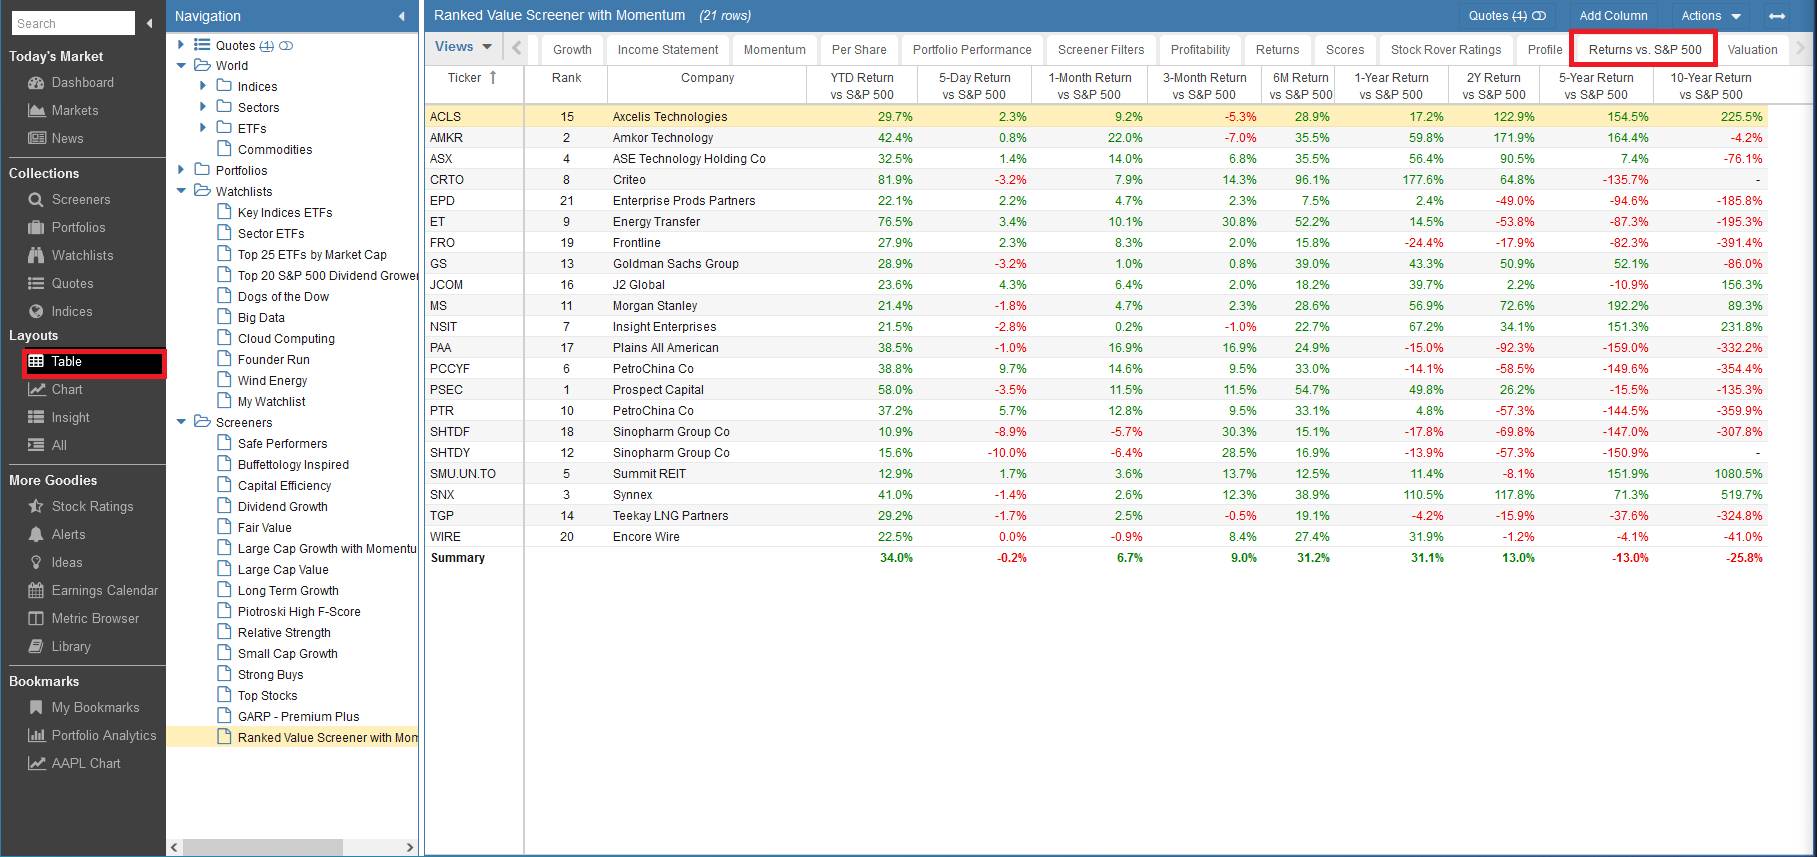Collapse the Watchlists folder in tree
Screen dimensions: 1817x857
[181, 191]
